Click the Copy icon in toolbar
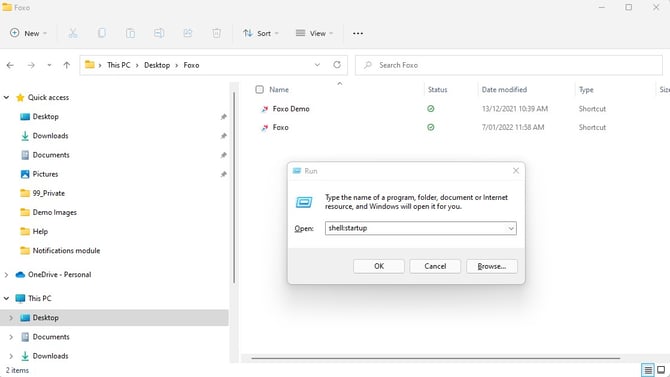Viewport: 670px width, 377px height. pos(102,33)
